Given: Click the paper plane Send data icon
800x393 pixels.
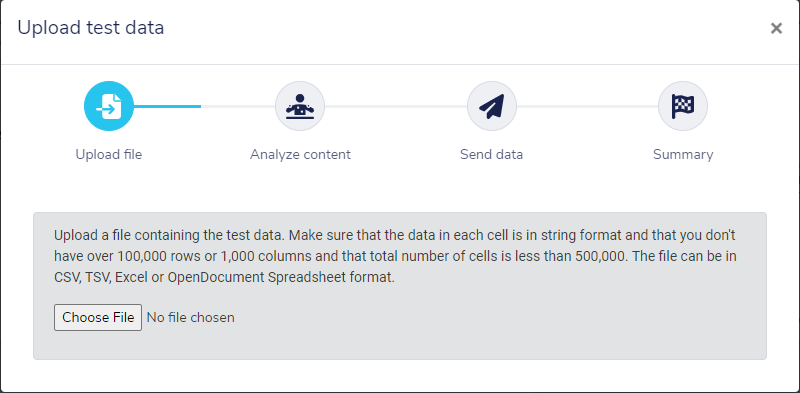Looking at the screenshot, I should [492, 106].
